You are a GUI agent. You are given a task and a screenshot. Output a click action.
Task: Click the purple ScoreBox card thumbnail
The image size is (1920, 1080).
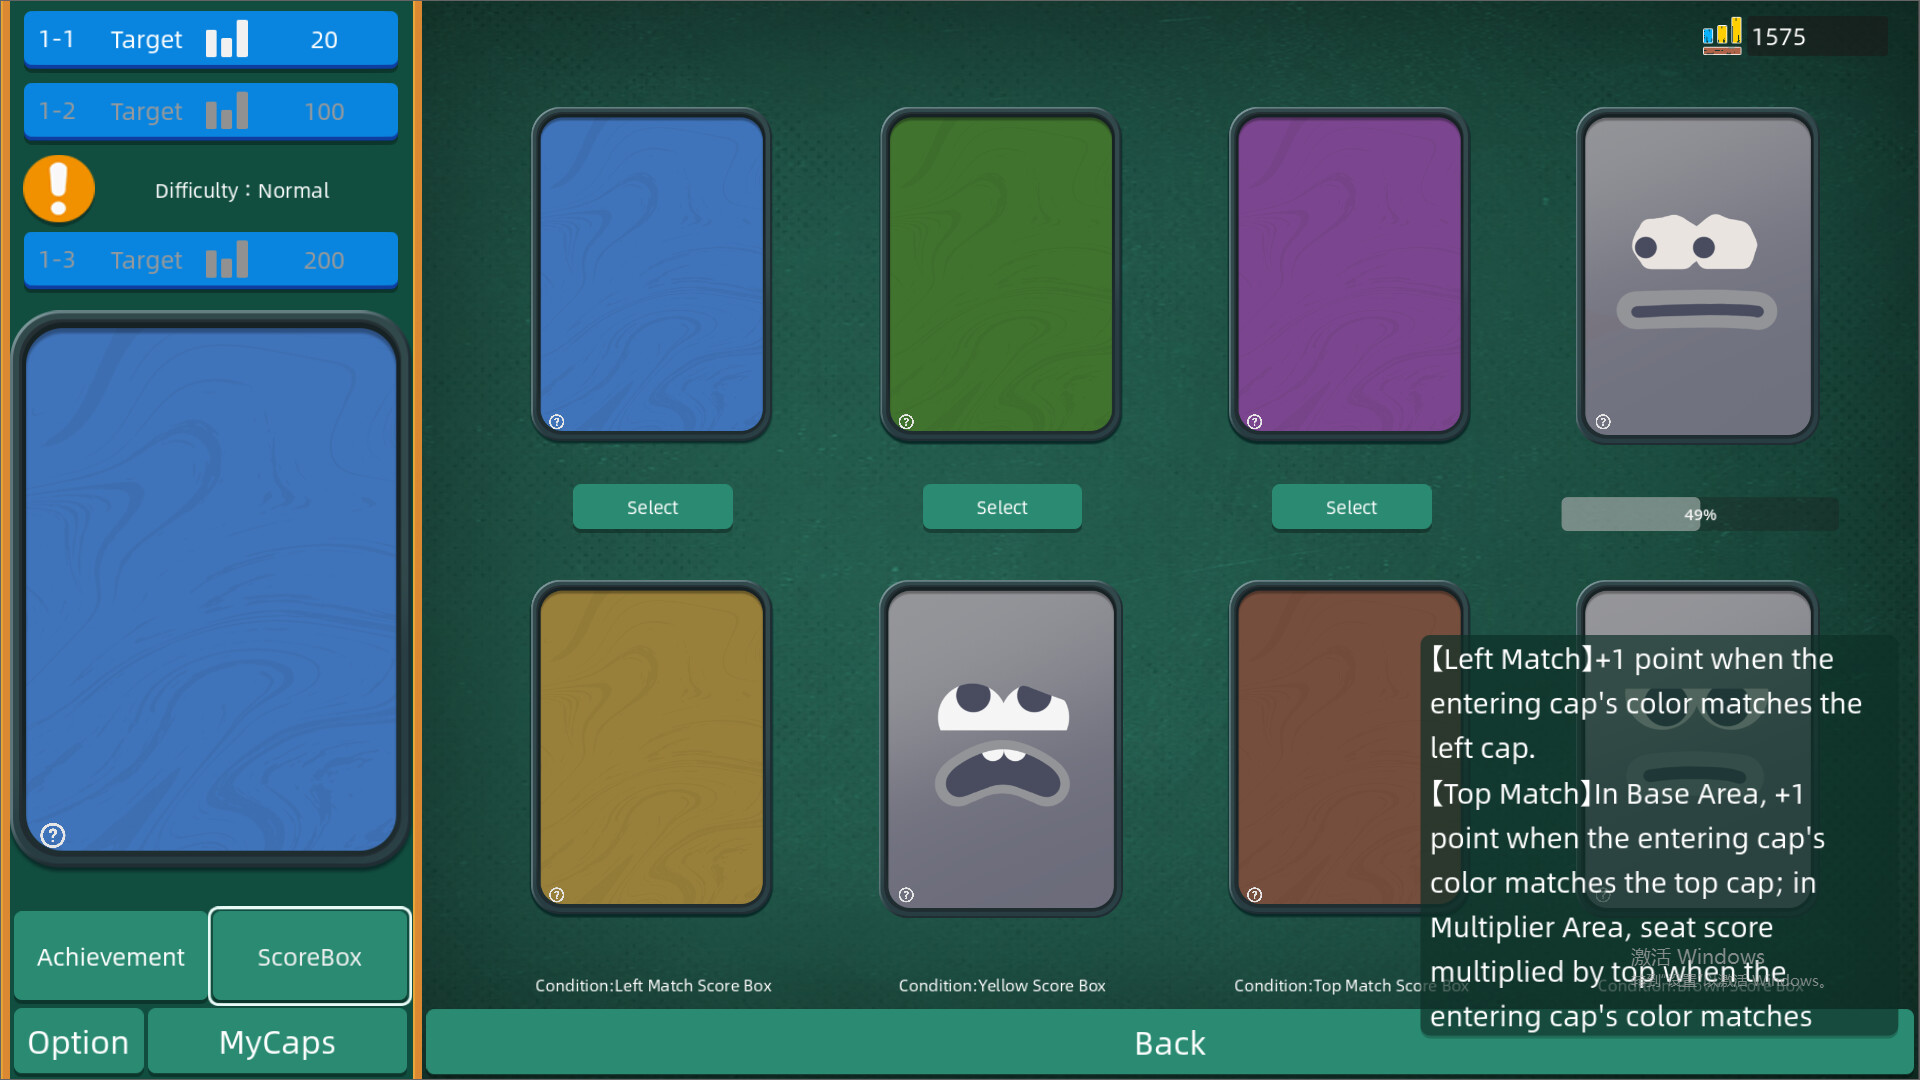[x=1348, y=273]
